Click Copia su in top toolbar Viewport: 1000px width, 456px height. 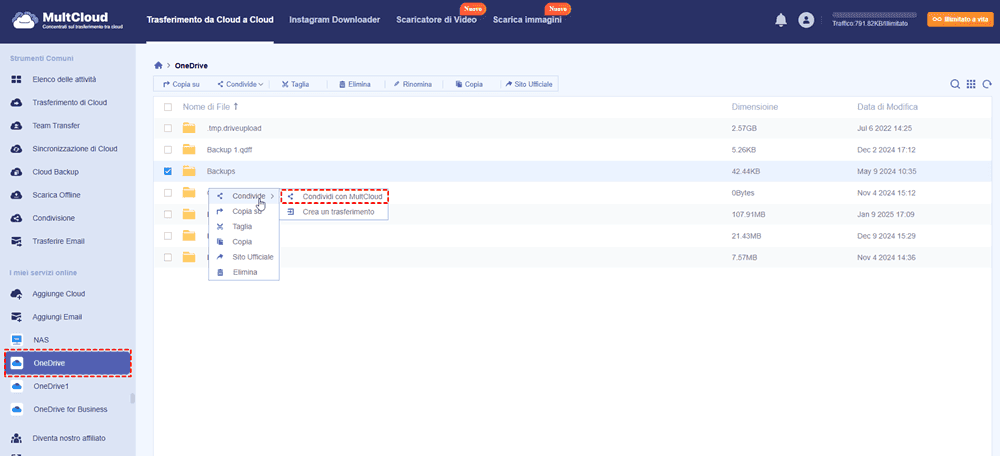181,84
